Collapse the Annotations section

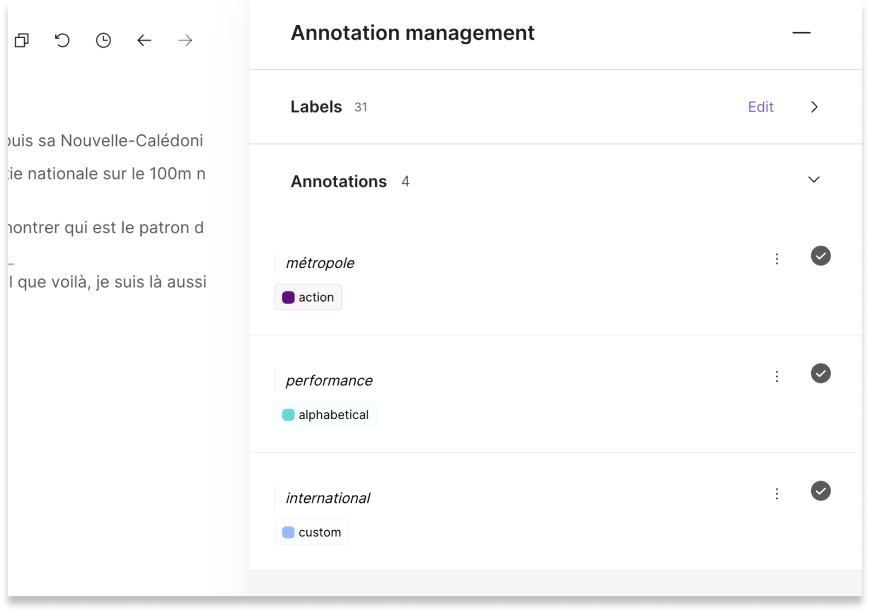click(x=813, y=181)
